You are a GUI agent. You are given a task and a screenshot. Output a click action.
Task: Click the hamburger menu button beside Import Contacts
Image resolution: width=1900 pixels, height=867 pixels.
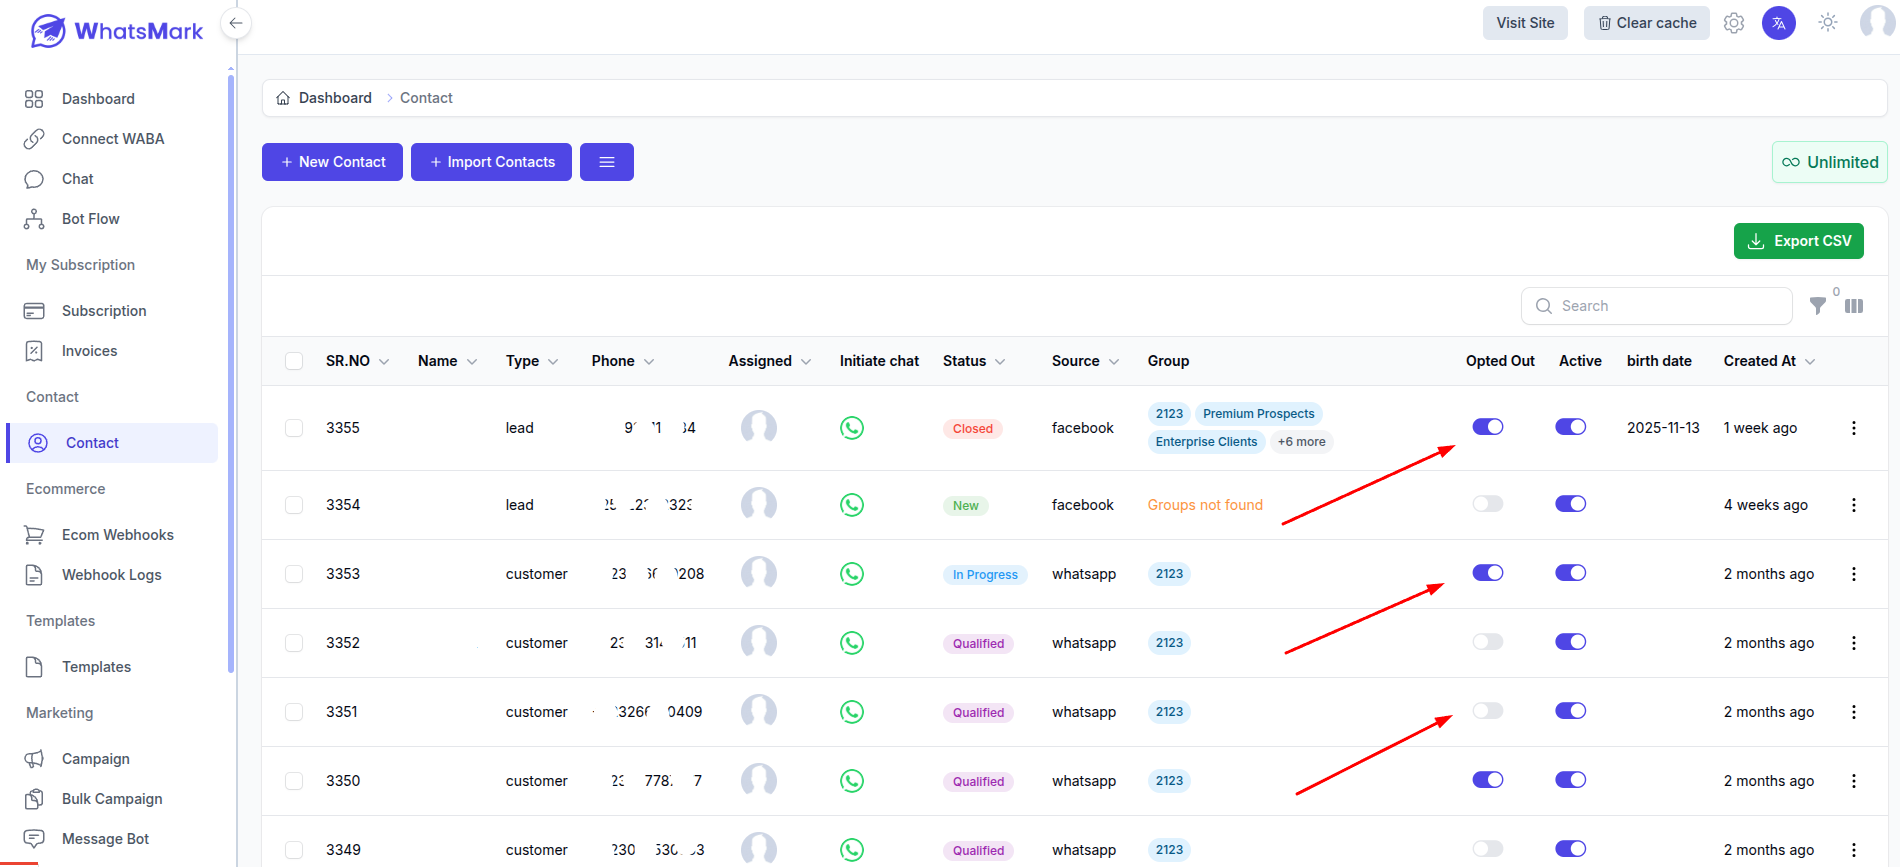607,162
